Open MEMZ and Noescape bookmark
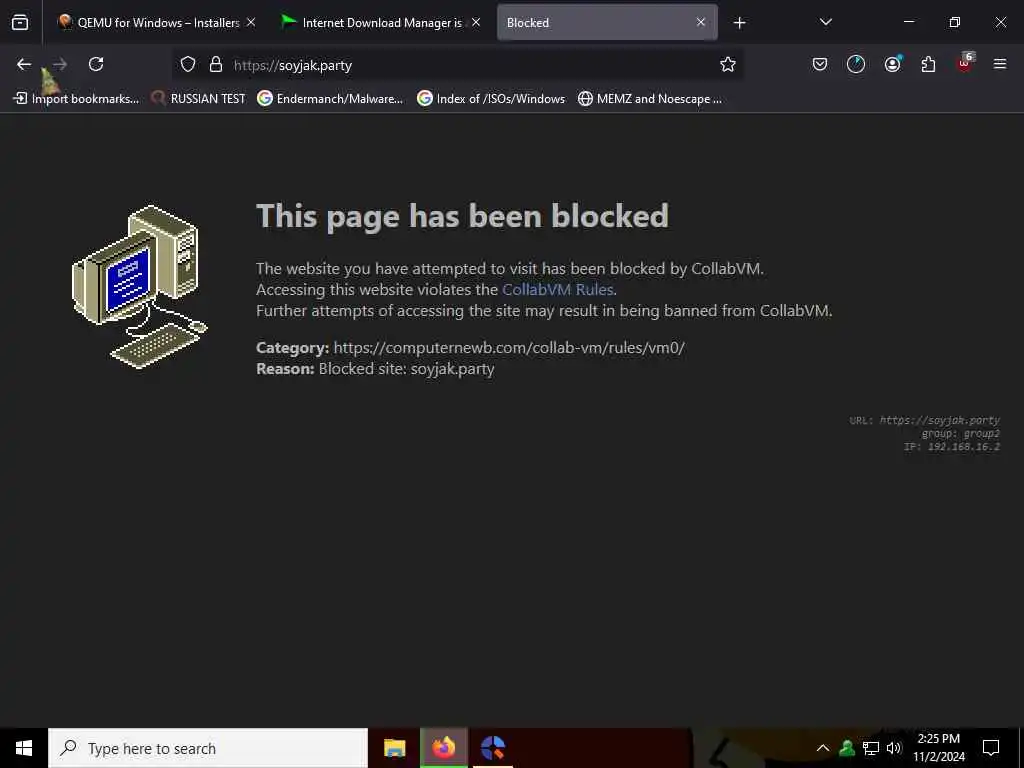Image resolution: width=1024 pixels, height=768 pixels. pyautogui.click(x=650, y=99)
